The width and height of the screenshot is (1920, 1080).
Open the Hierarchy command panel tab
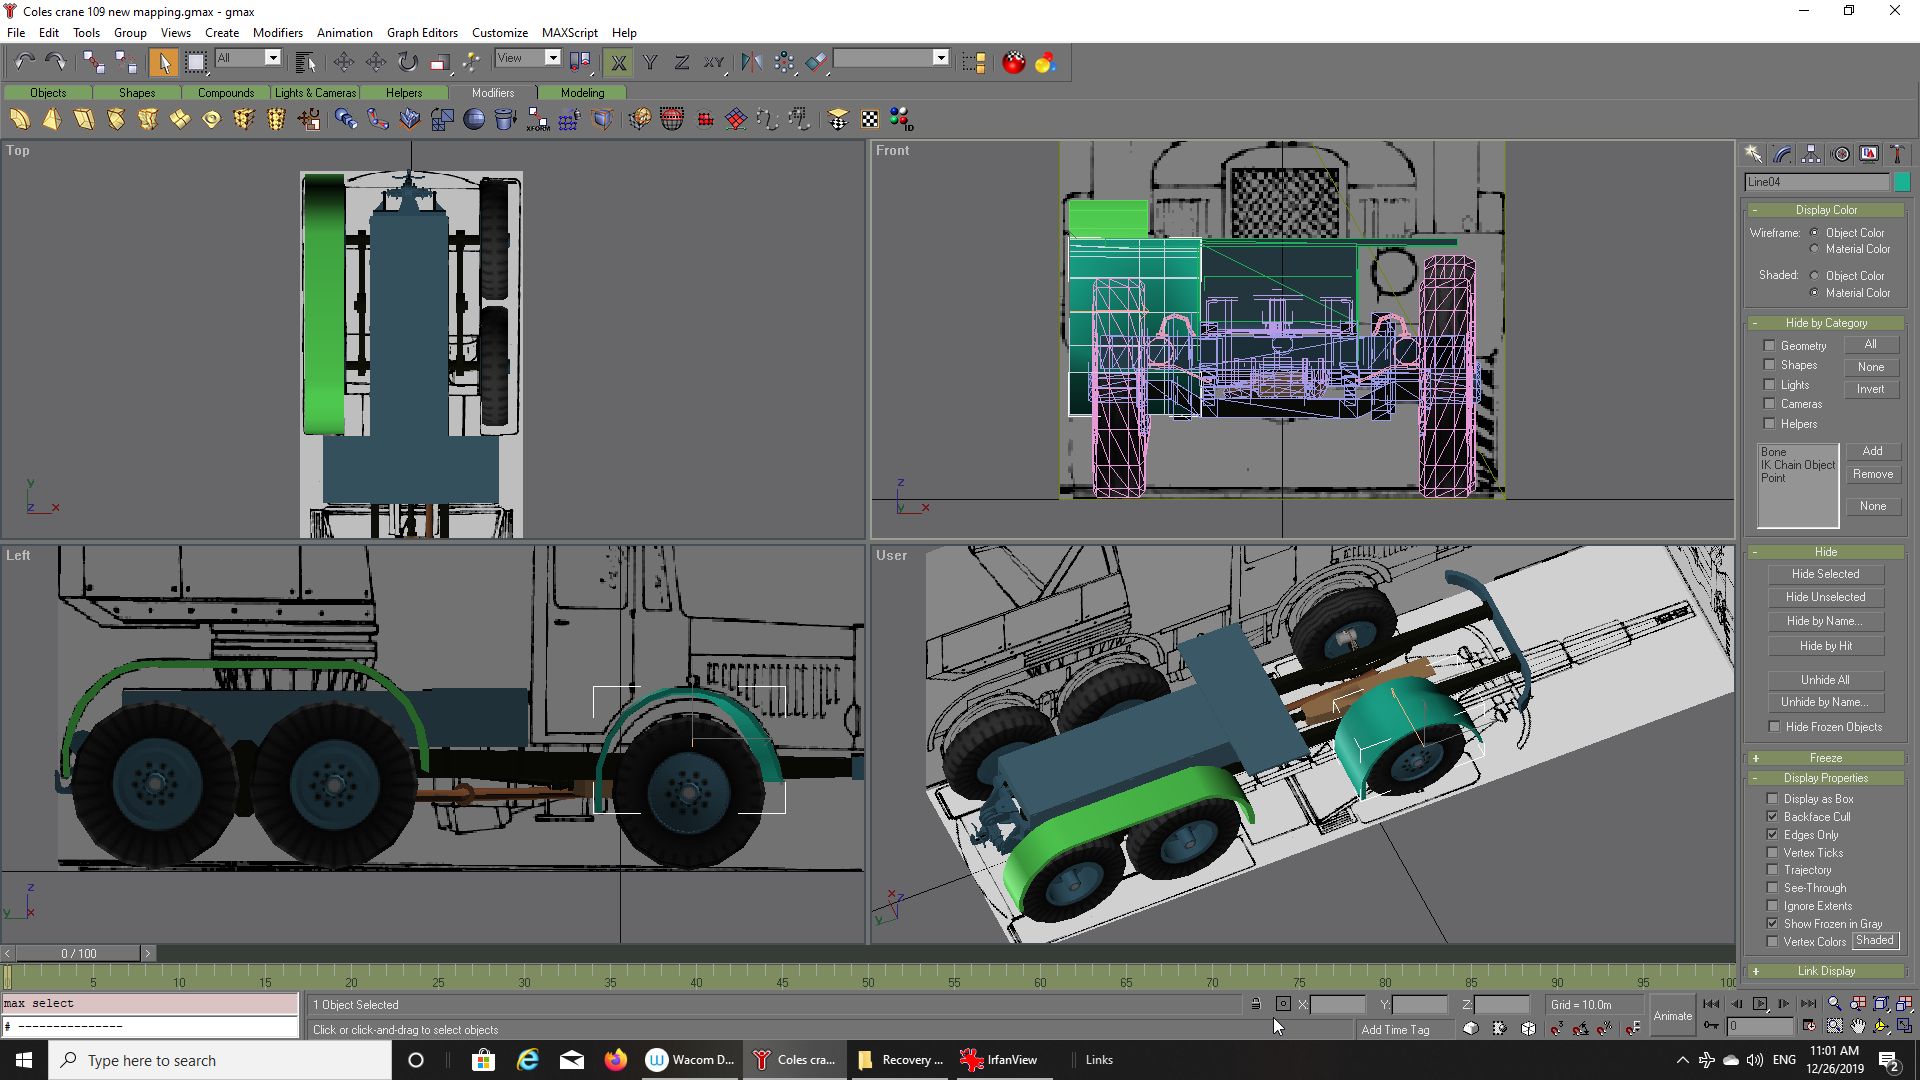click(x=1811, y=154)
